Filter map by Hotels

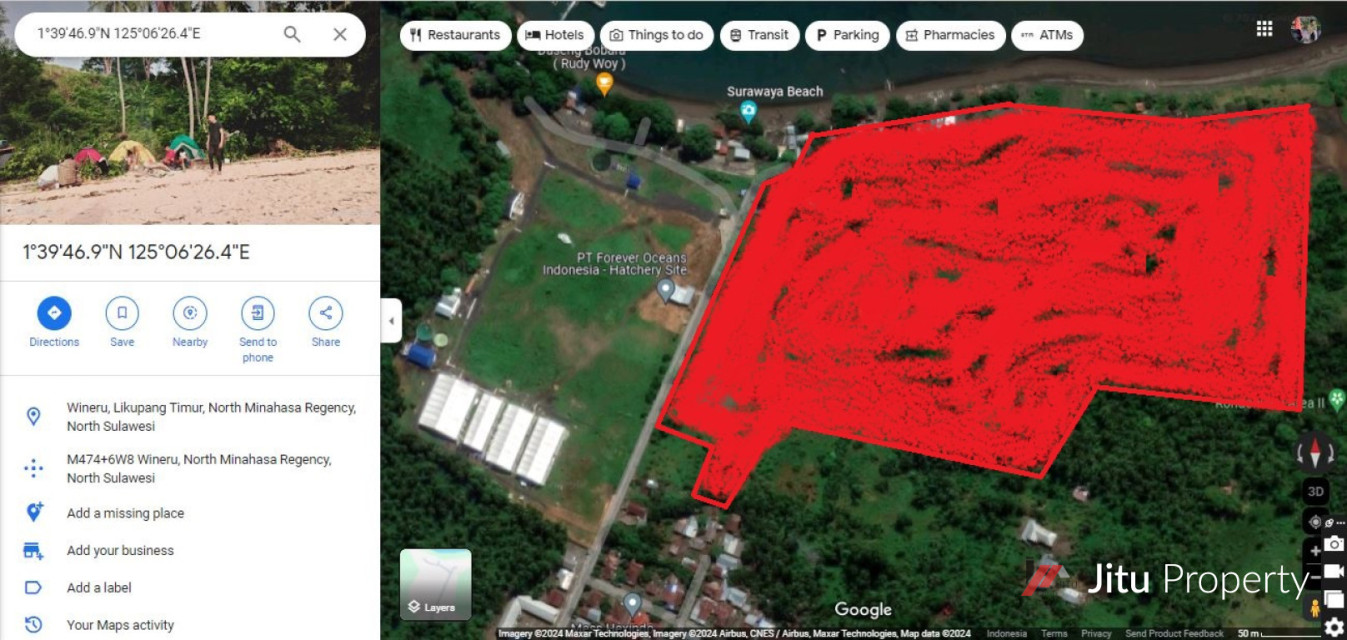(554, 35)
